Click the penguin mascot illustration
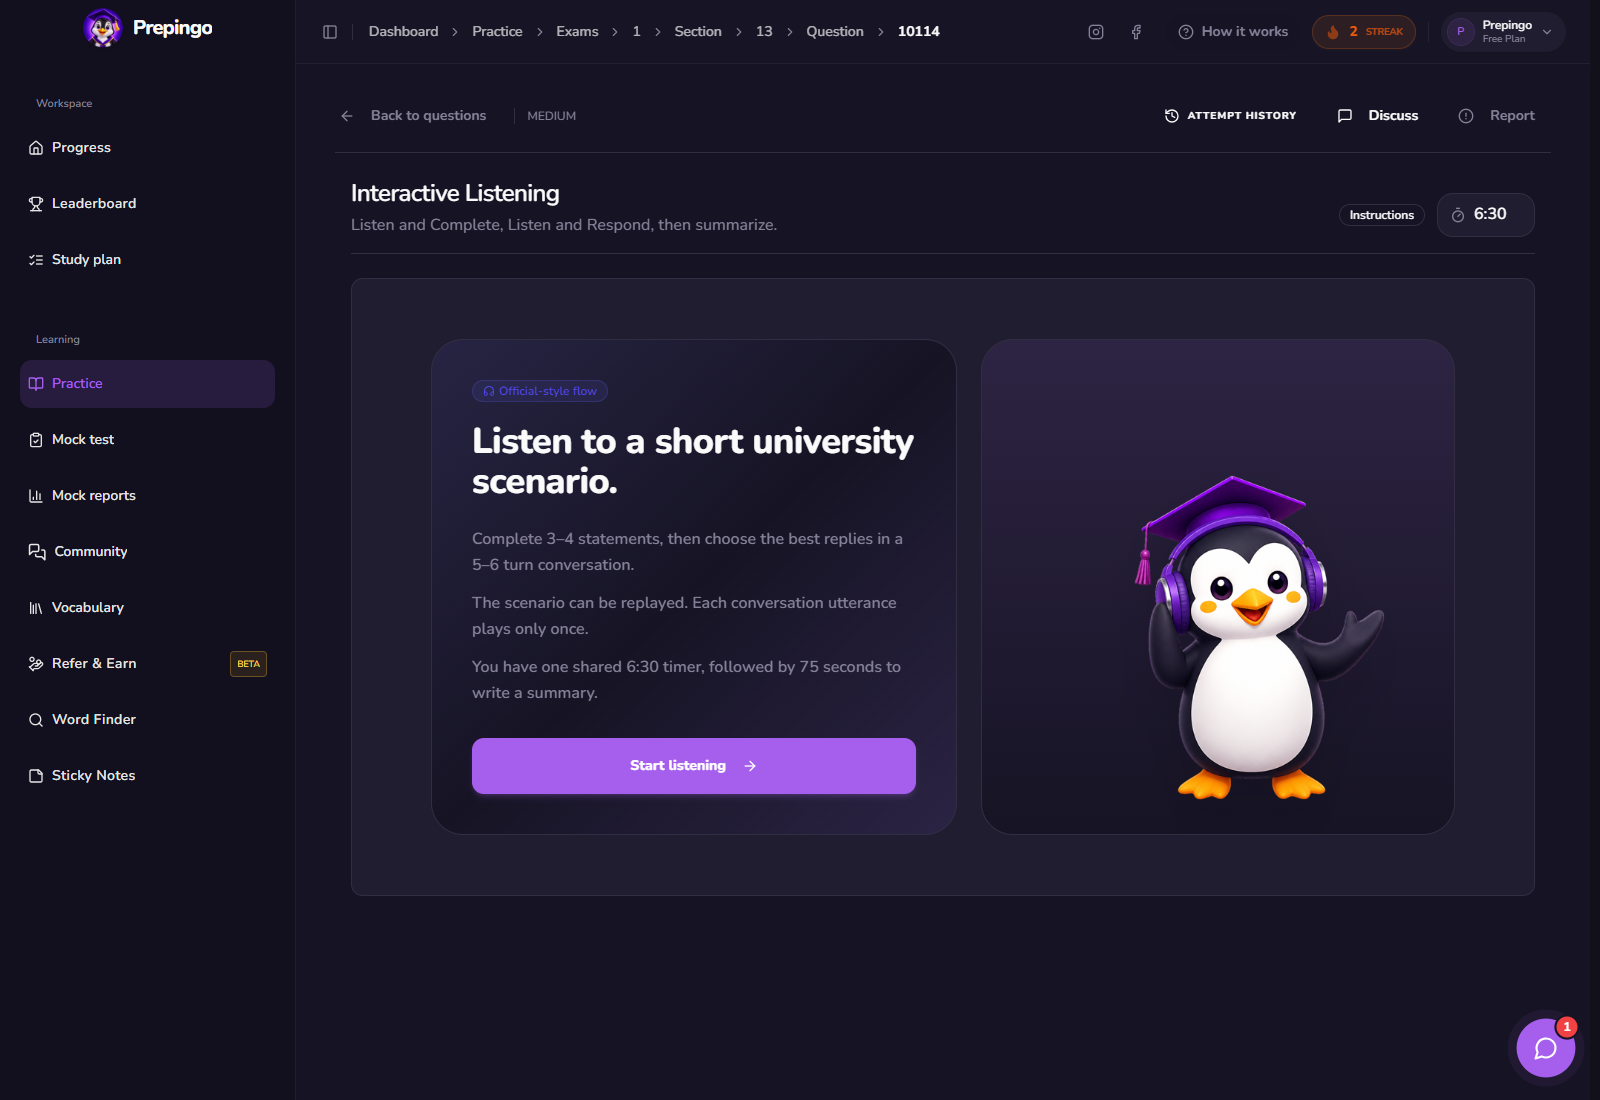 coord(1260,638)
